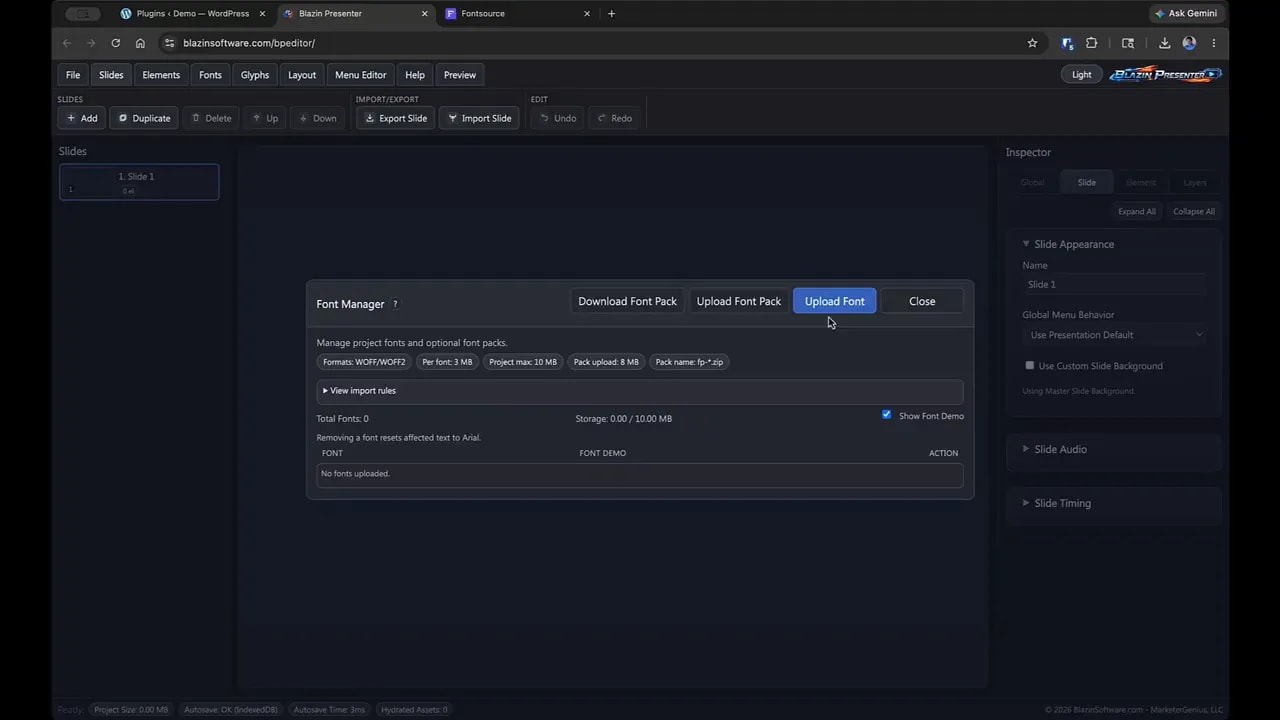Image resolution: width=1280 pixels, height=720 pixels.
Task: Click the Autosave: OK status entry
Action: [230, 709]
